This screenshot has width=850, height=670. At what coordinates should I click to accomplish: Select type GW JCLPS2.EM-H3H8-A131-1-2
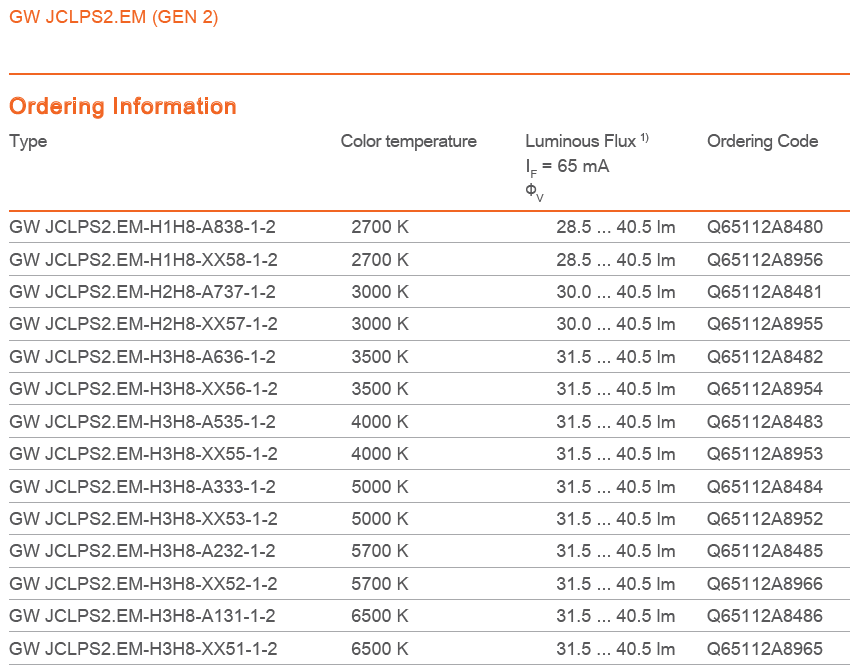coord(143,616)
